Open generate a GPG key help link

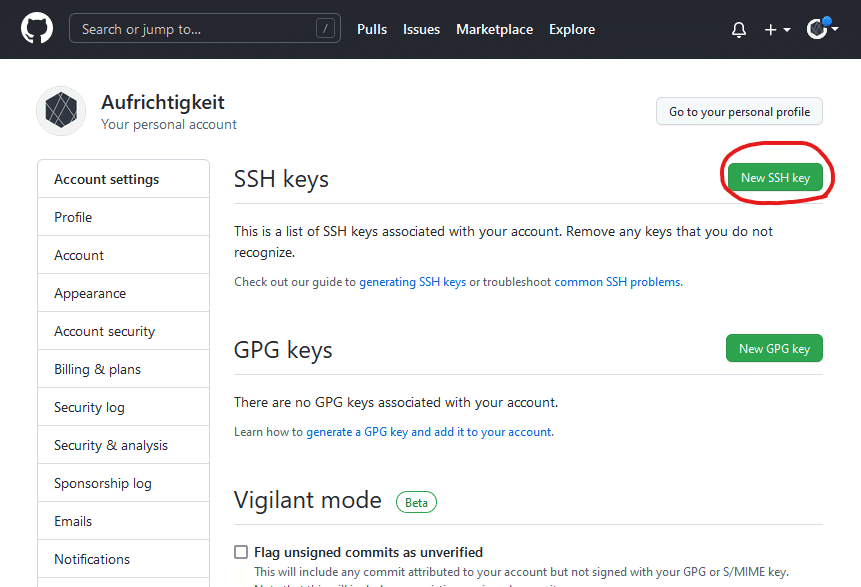click(429, 432)
